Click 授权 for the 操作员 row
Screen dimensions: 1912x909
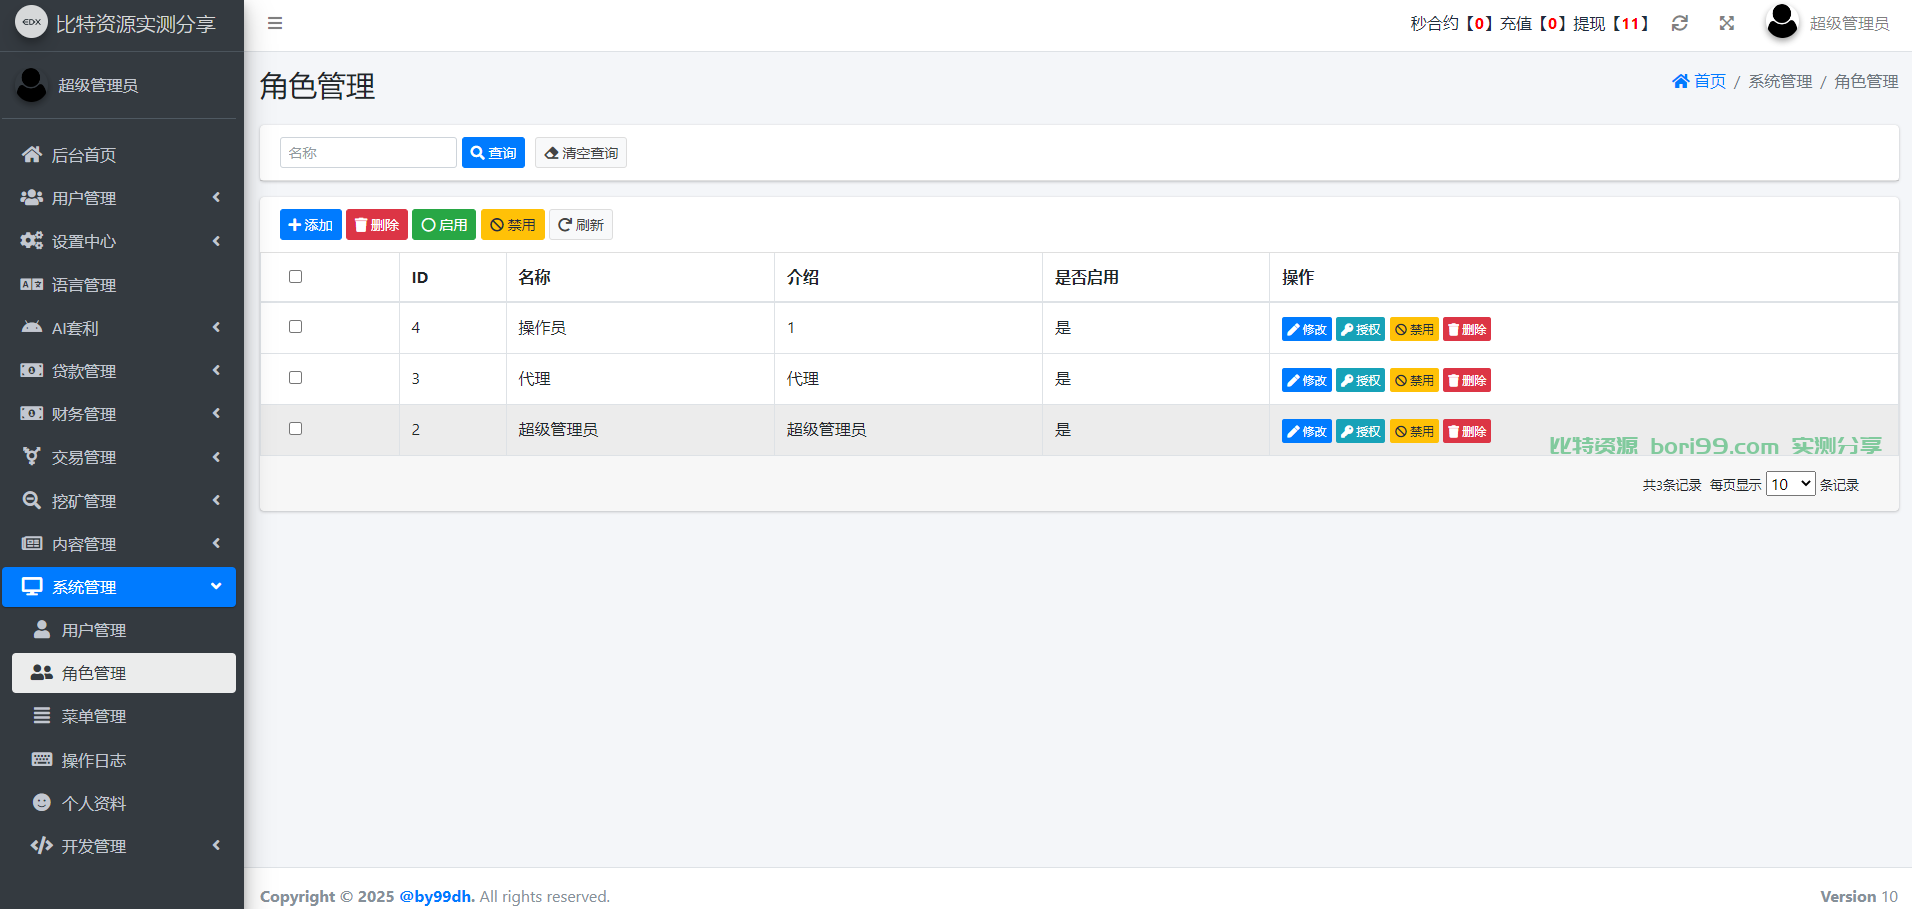point(1360,329)
